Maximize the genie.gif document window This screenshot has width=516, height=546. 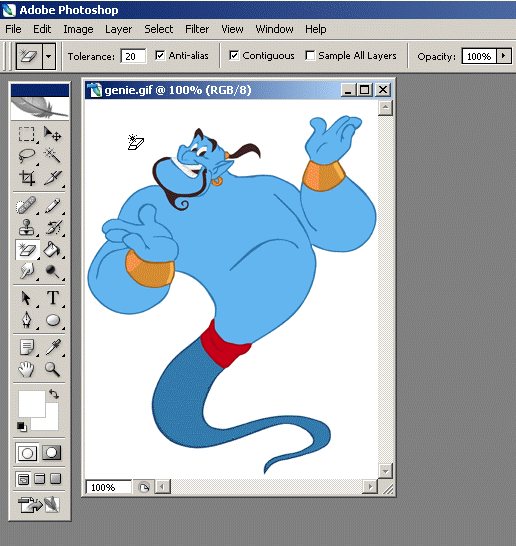click(365, 90)
